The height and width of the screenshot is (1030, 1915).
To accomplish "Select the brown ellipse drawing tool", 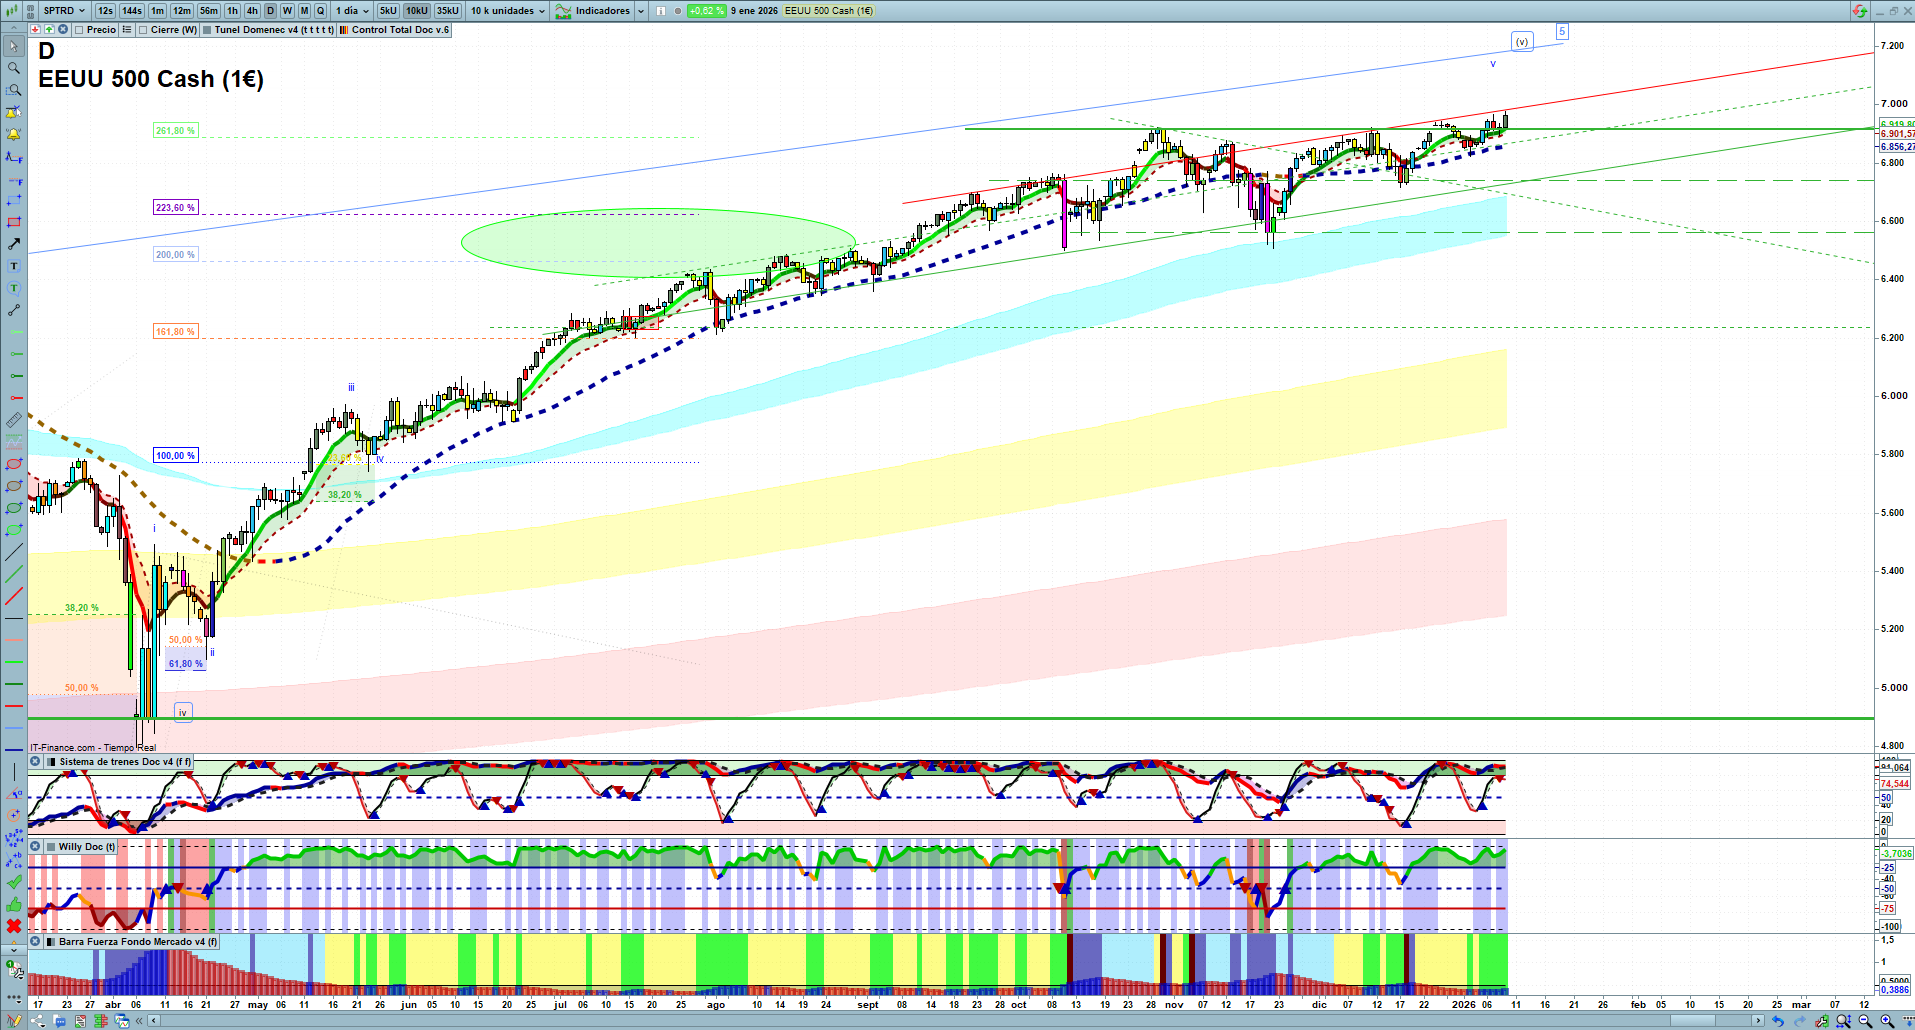I will coord(14,486).
